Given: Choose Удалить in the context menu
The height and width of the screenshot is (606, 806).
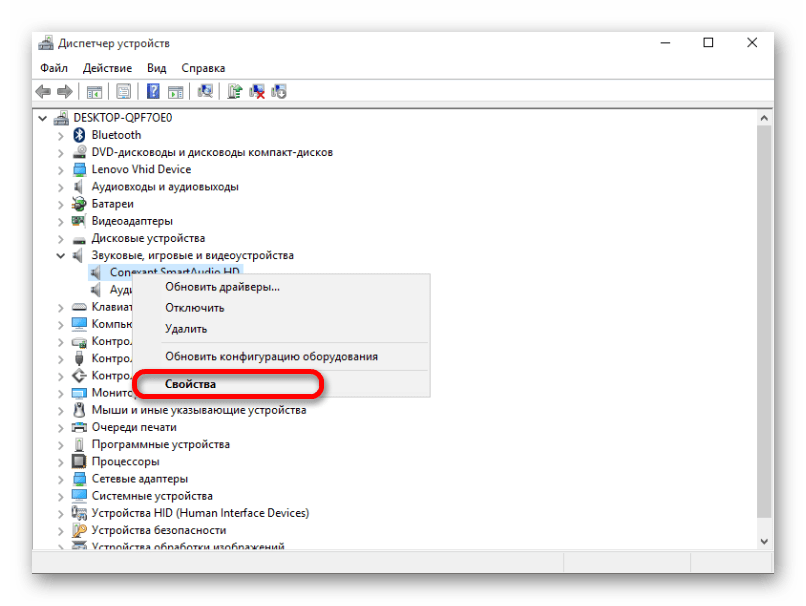Looking at the screenshot, I should pyautogui.click(x=281, y=329).
